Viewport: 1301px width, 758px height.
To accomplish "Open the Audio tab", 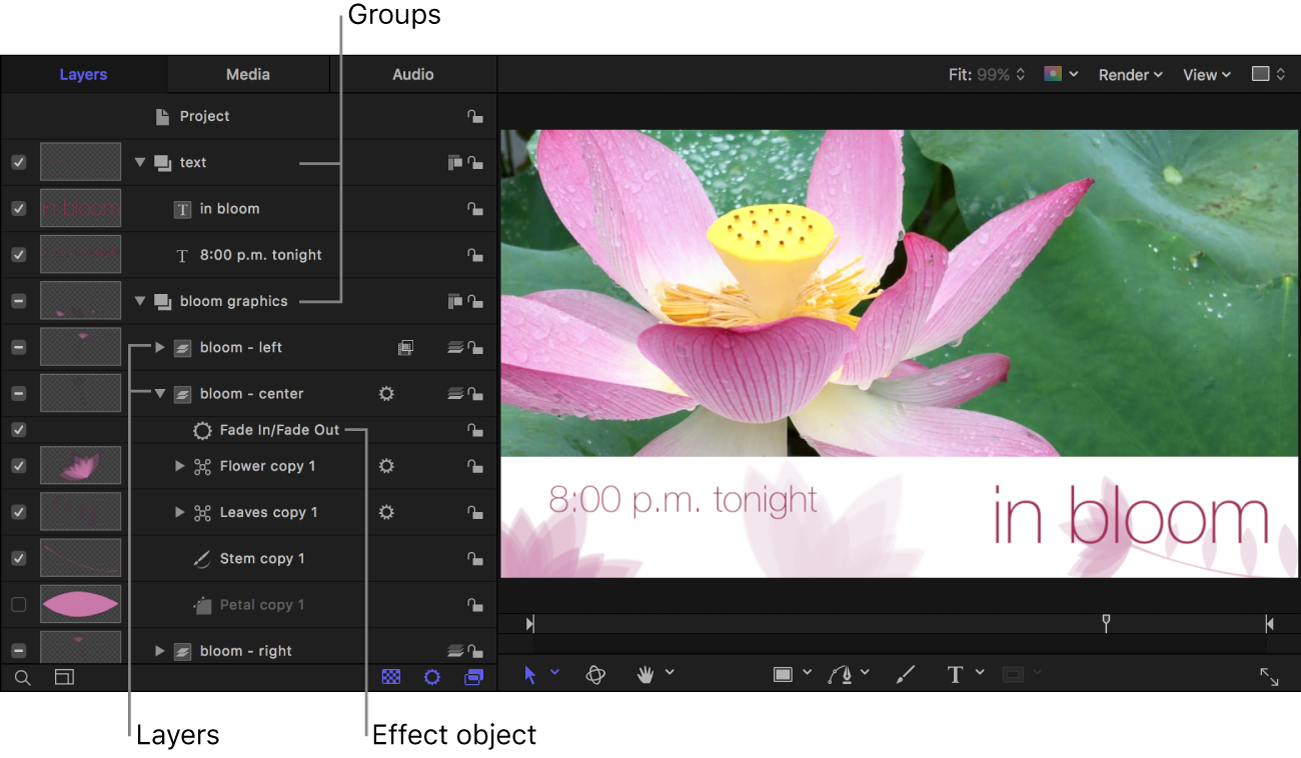I will [x=412, y=75].
